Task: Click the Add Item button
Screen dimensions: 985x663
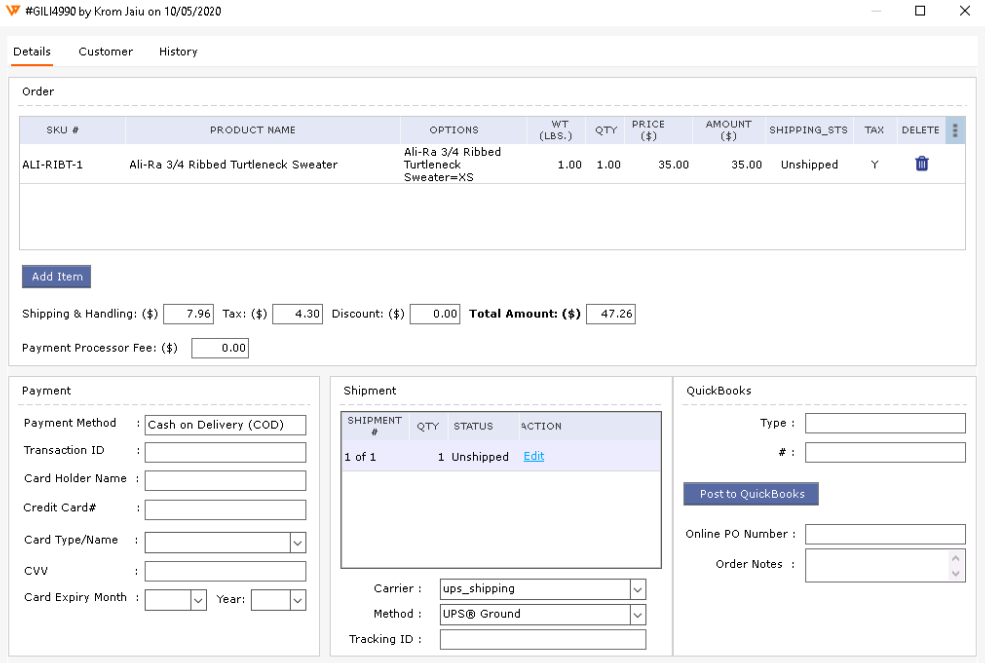Action: click(57, 277)
